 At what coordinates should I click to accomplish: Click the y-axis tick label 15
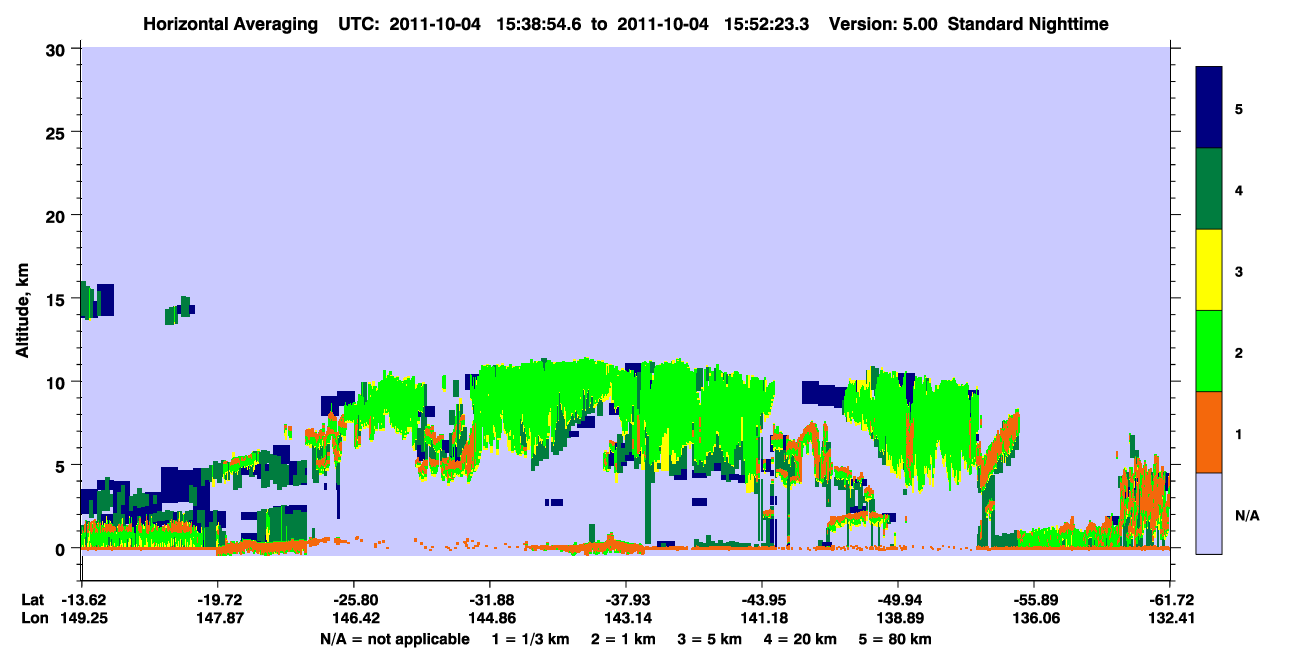58,299
